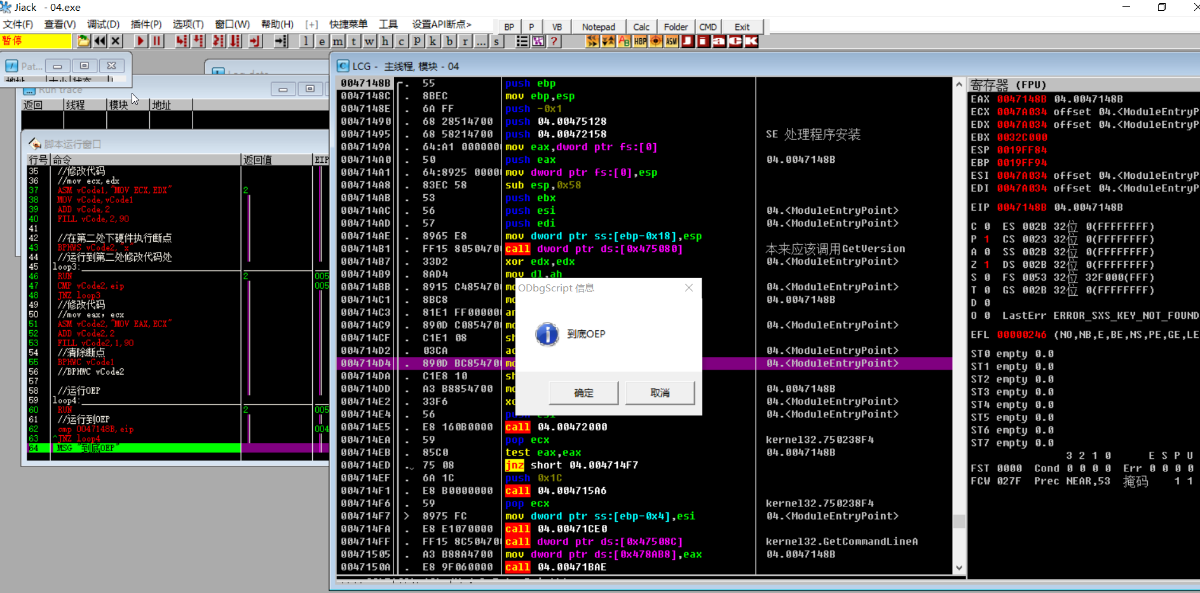
Task: Open the 文件(F) menu
Action: click(17, 24)
